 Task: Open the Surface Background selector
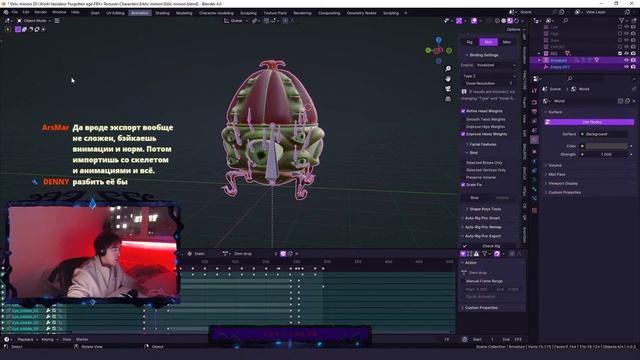pyautogui.click(x=606, y=134)
